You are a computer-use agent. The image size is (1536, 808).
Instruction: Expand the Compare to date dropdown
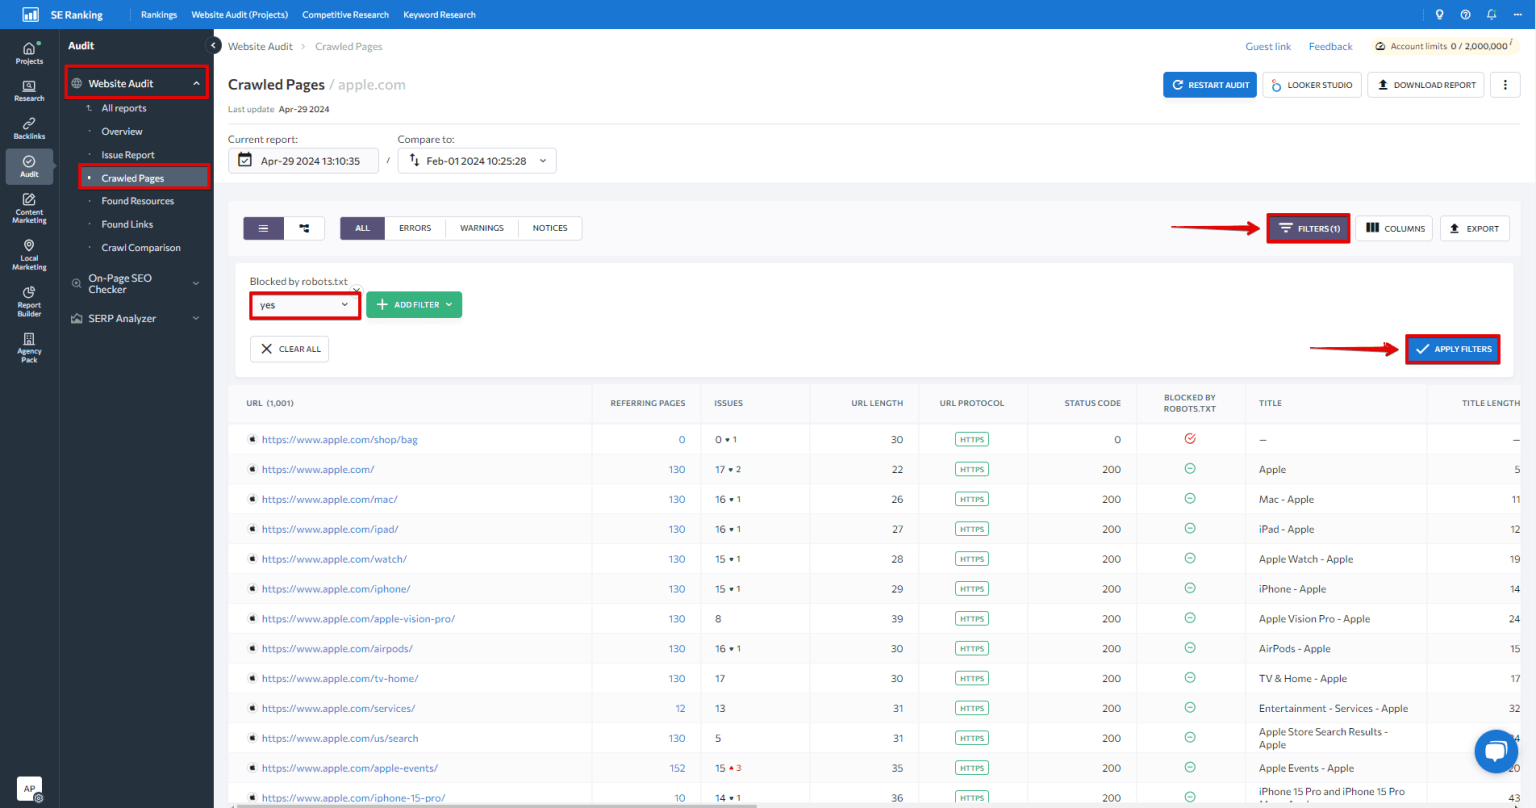(477, 161)
